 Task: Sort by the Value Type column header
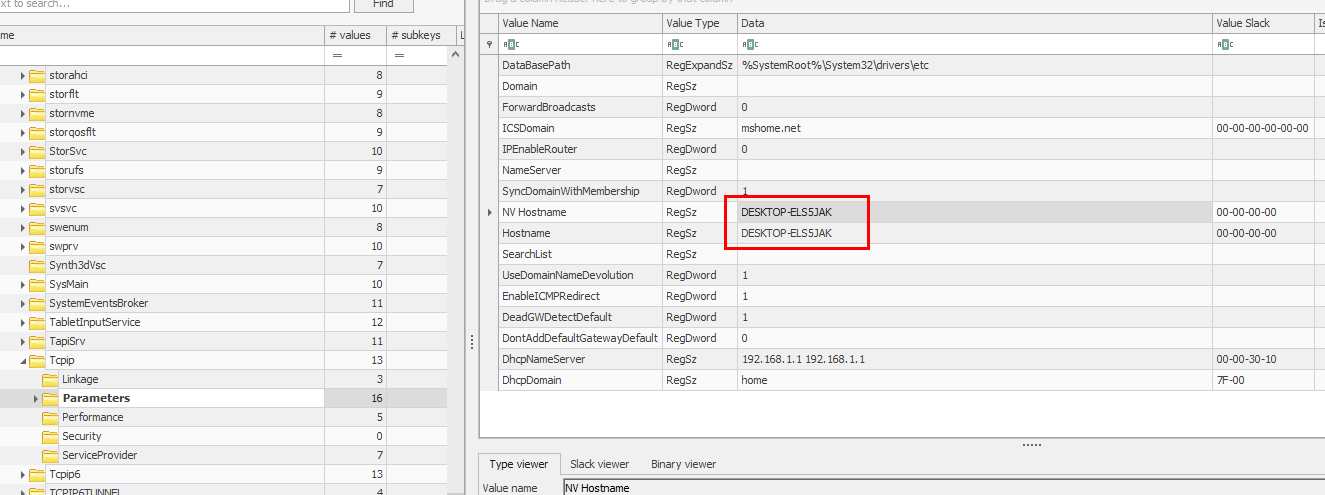click(699, 23)
